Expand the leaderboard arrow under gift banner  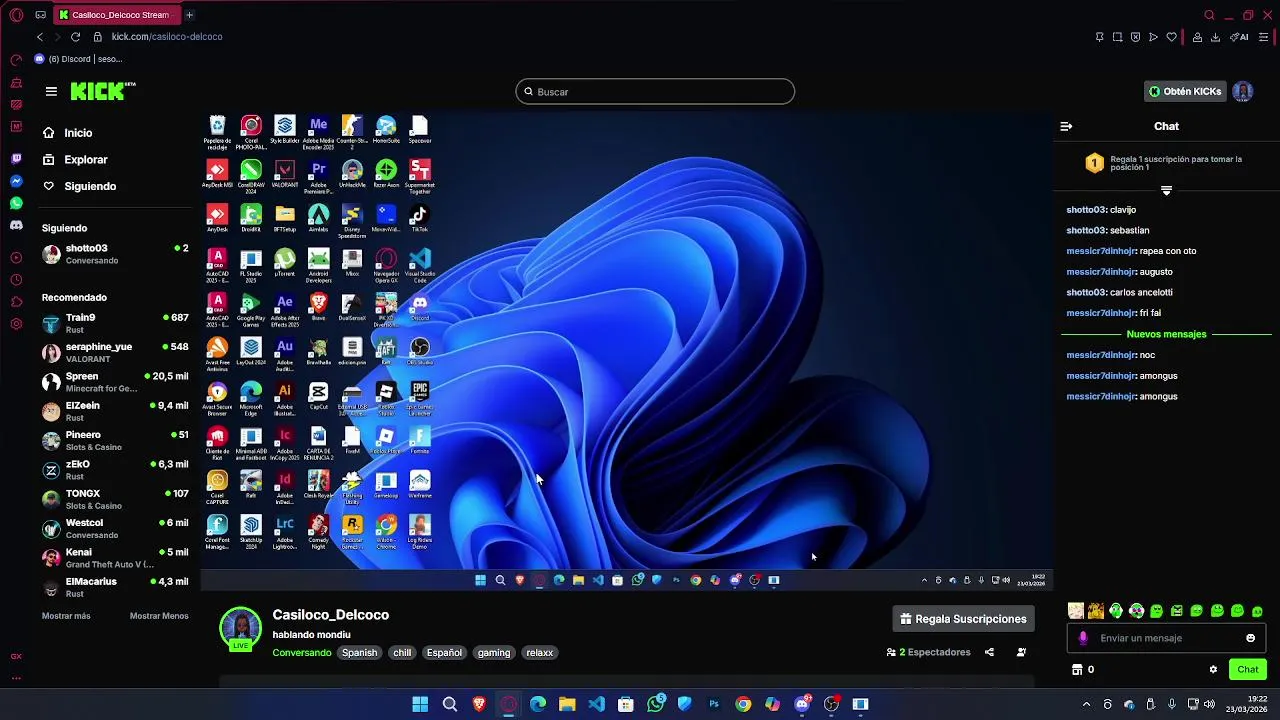point(1166,190)
